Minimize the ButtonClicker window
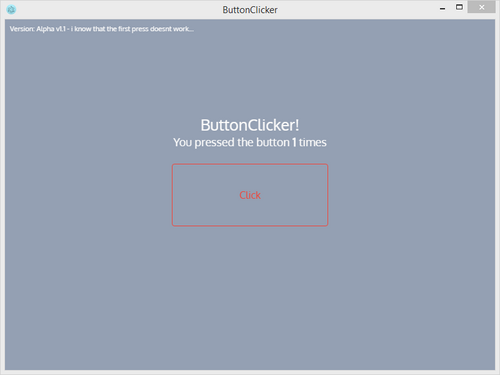Image resolution: width=500 pixels, height=375 pixels. click(442, 9)
